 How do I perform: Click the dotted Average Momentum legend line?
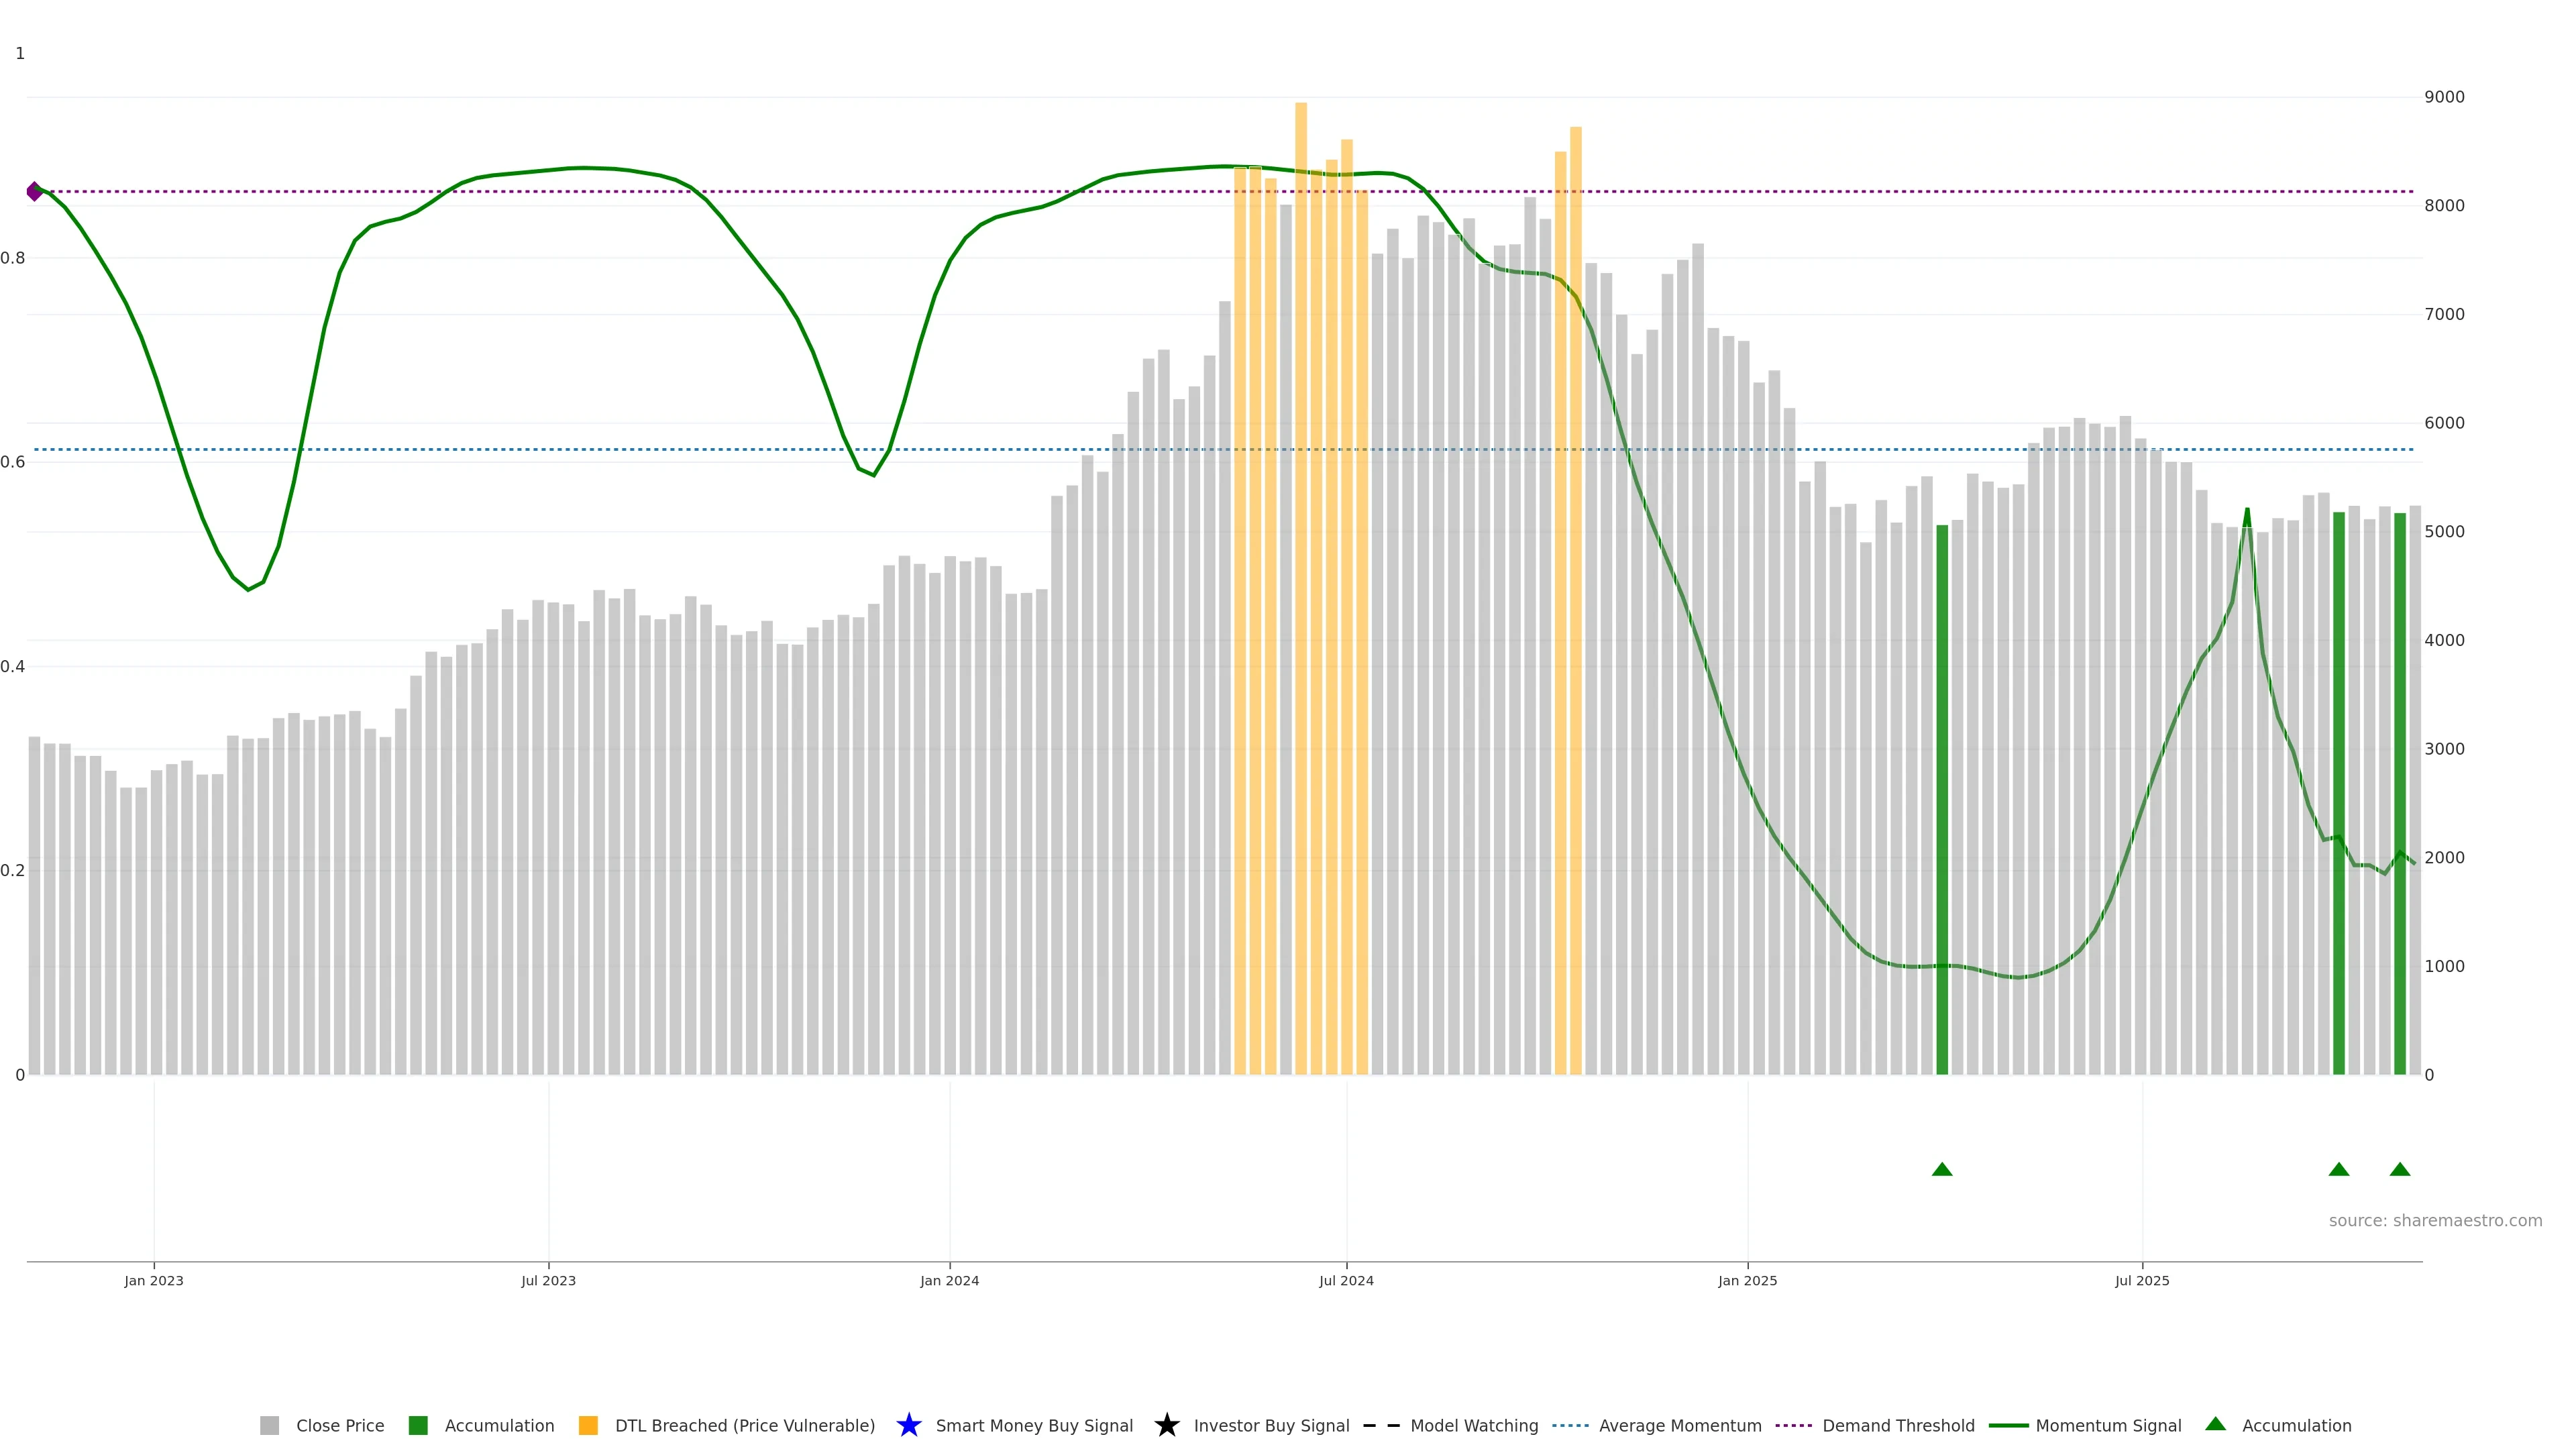point(1570,1426)
